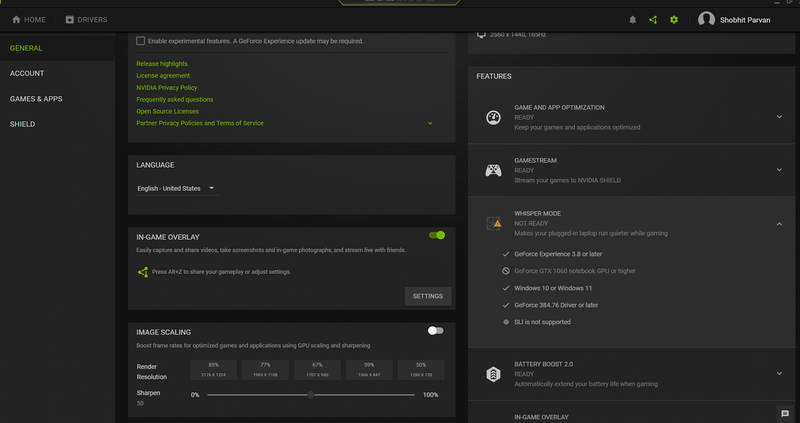The image size is (800, 423).
Task: Click checkmark beside GeForce Experience 3.8 or later
Action: (506, 254)
